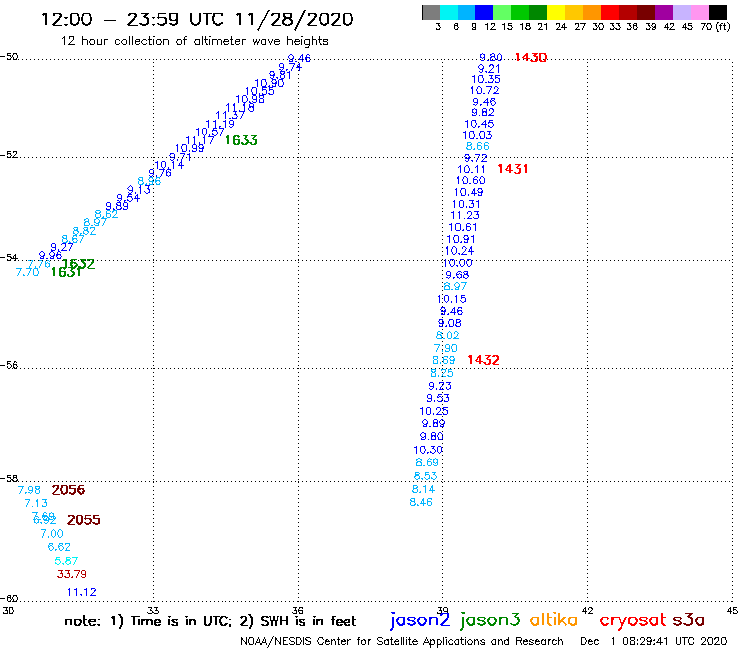The height and width of the screenshot is (650, 740).
Task: Click the pink legend swatch
Action: (x=699, y=12)
